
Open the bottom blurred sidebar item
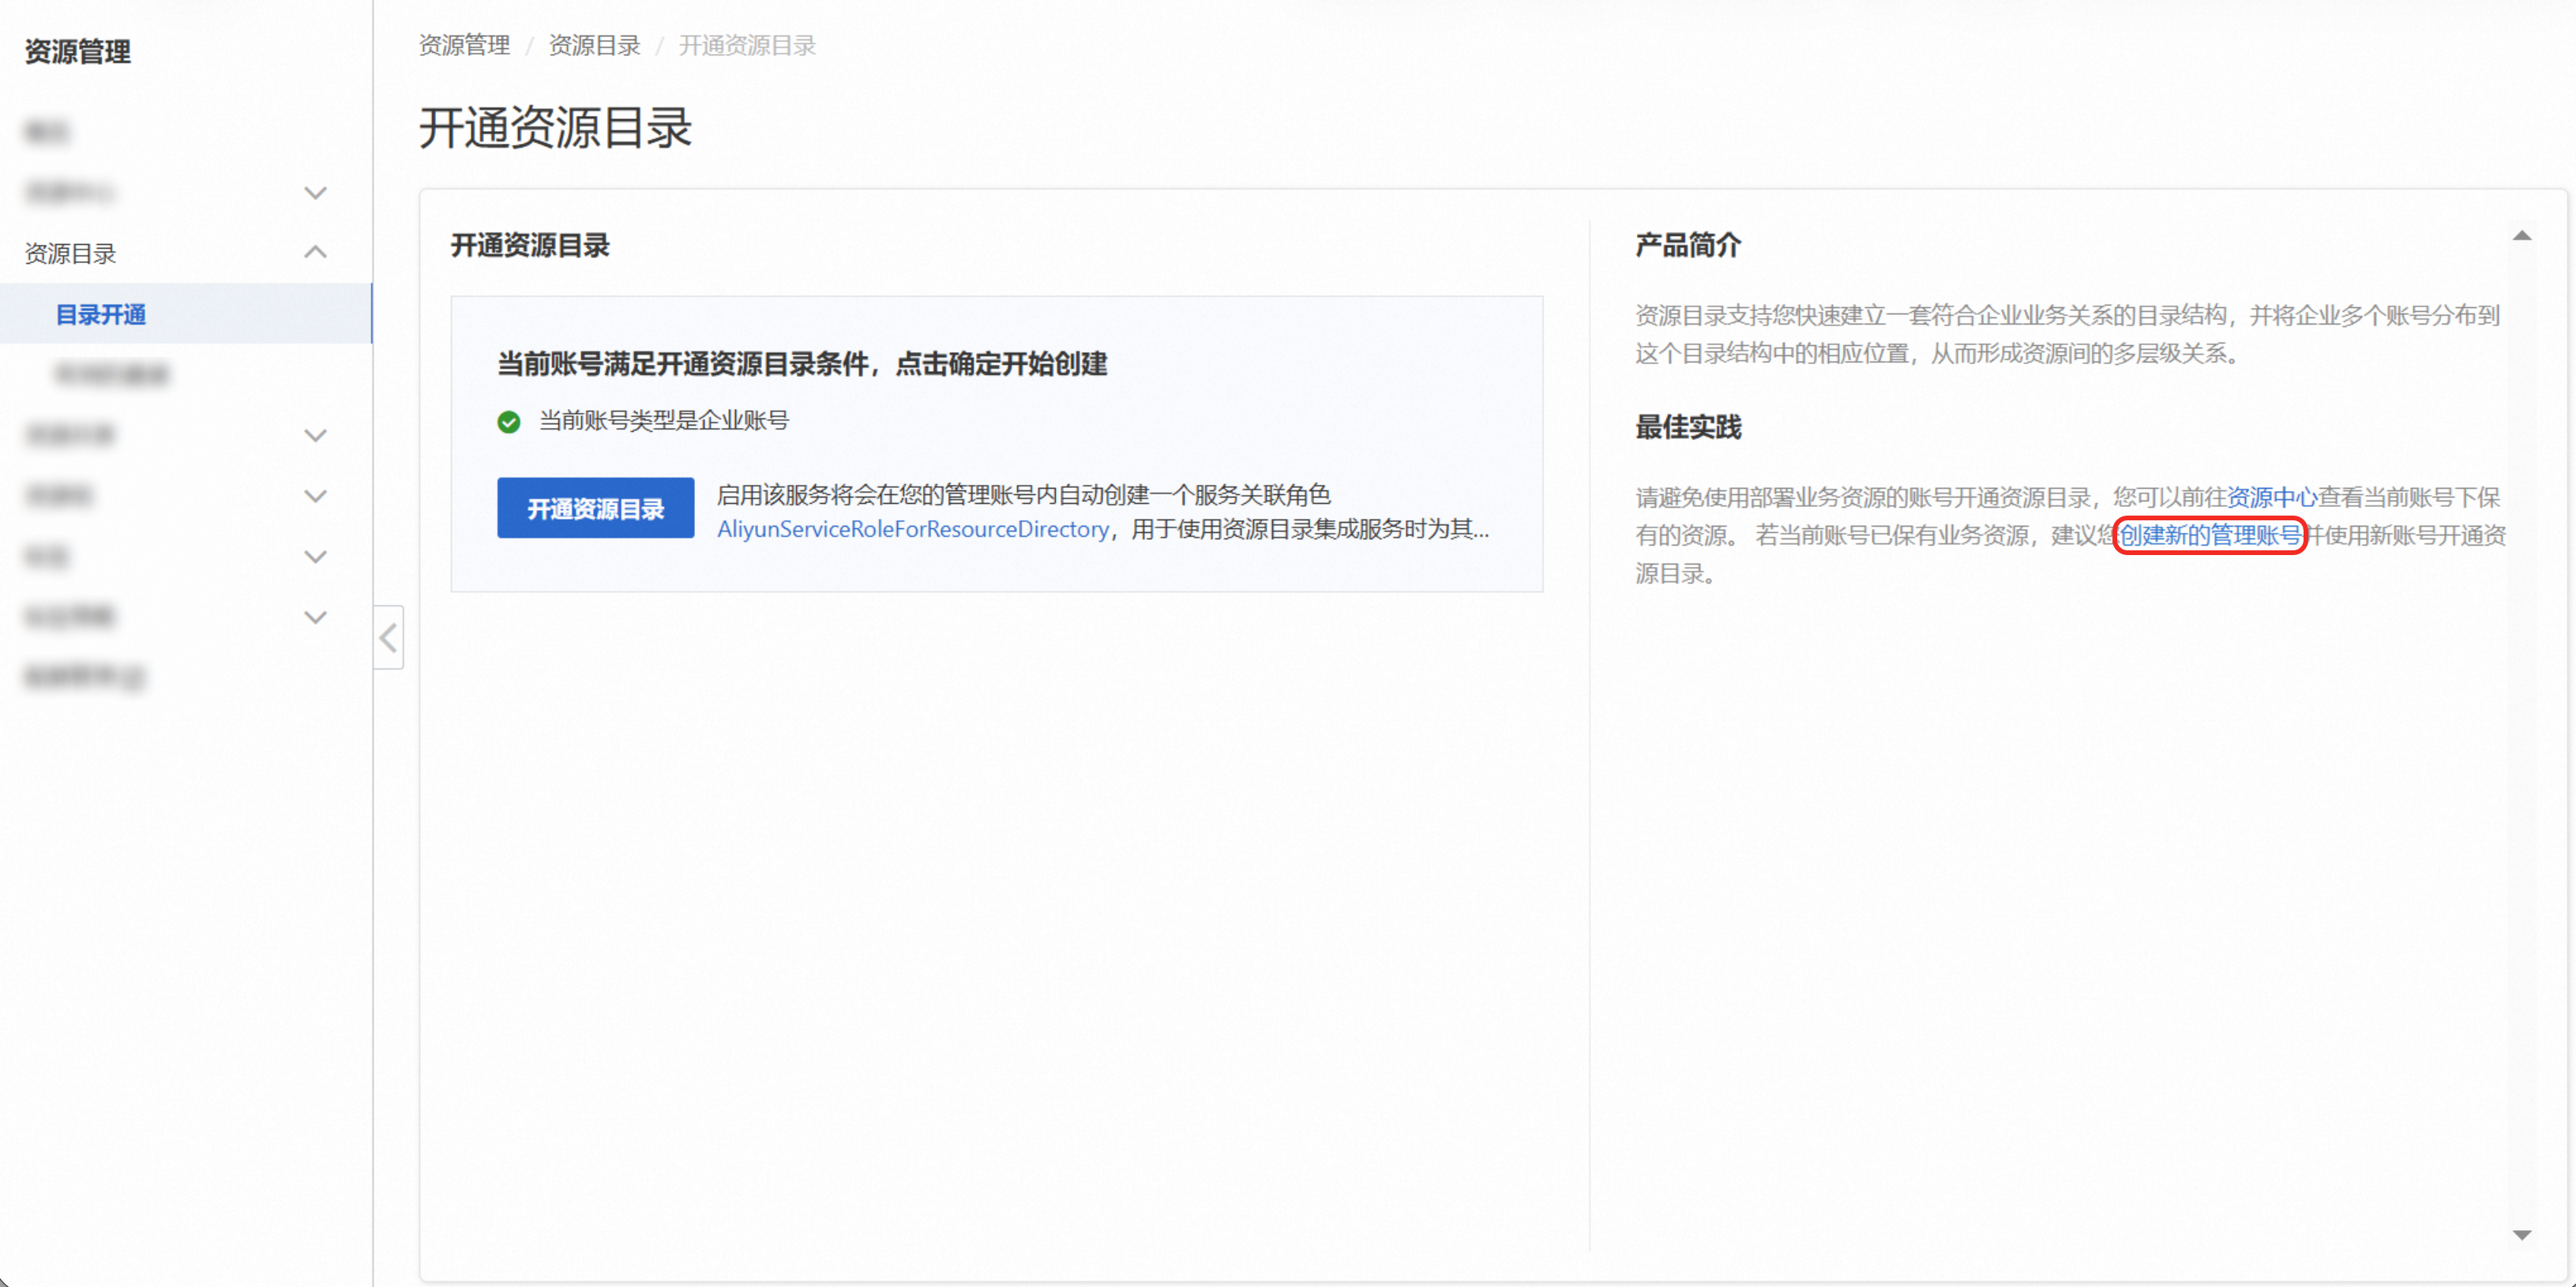pyautogui.click(x=84, y=677)
